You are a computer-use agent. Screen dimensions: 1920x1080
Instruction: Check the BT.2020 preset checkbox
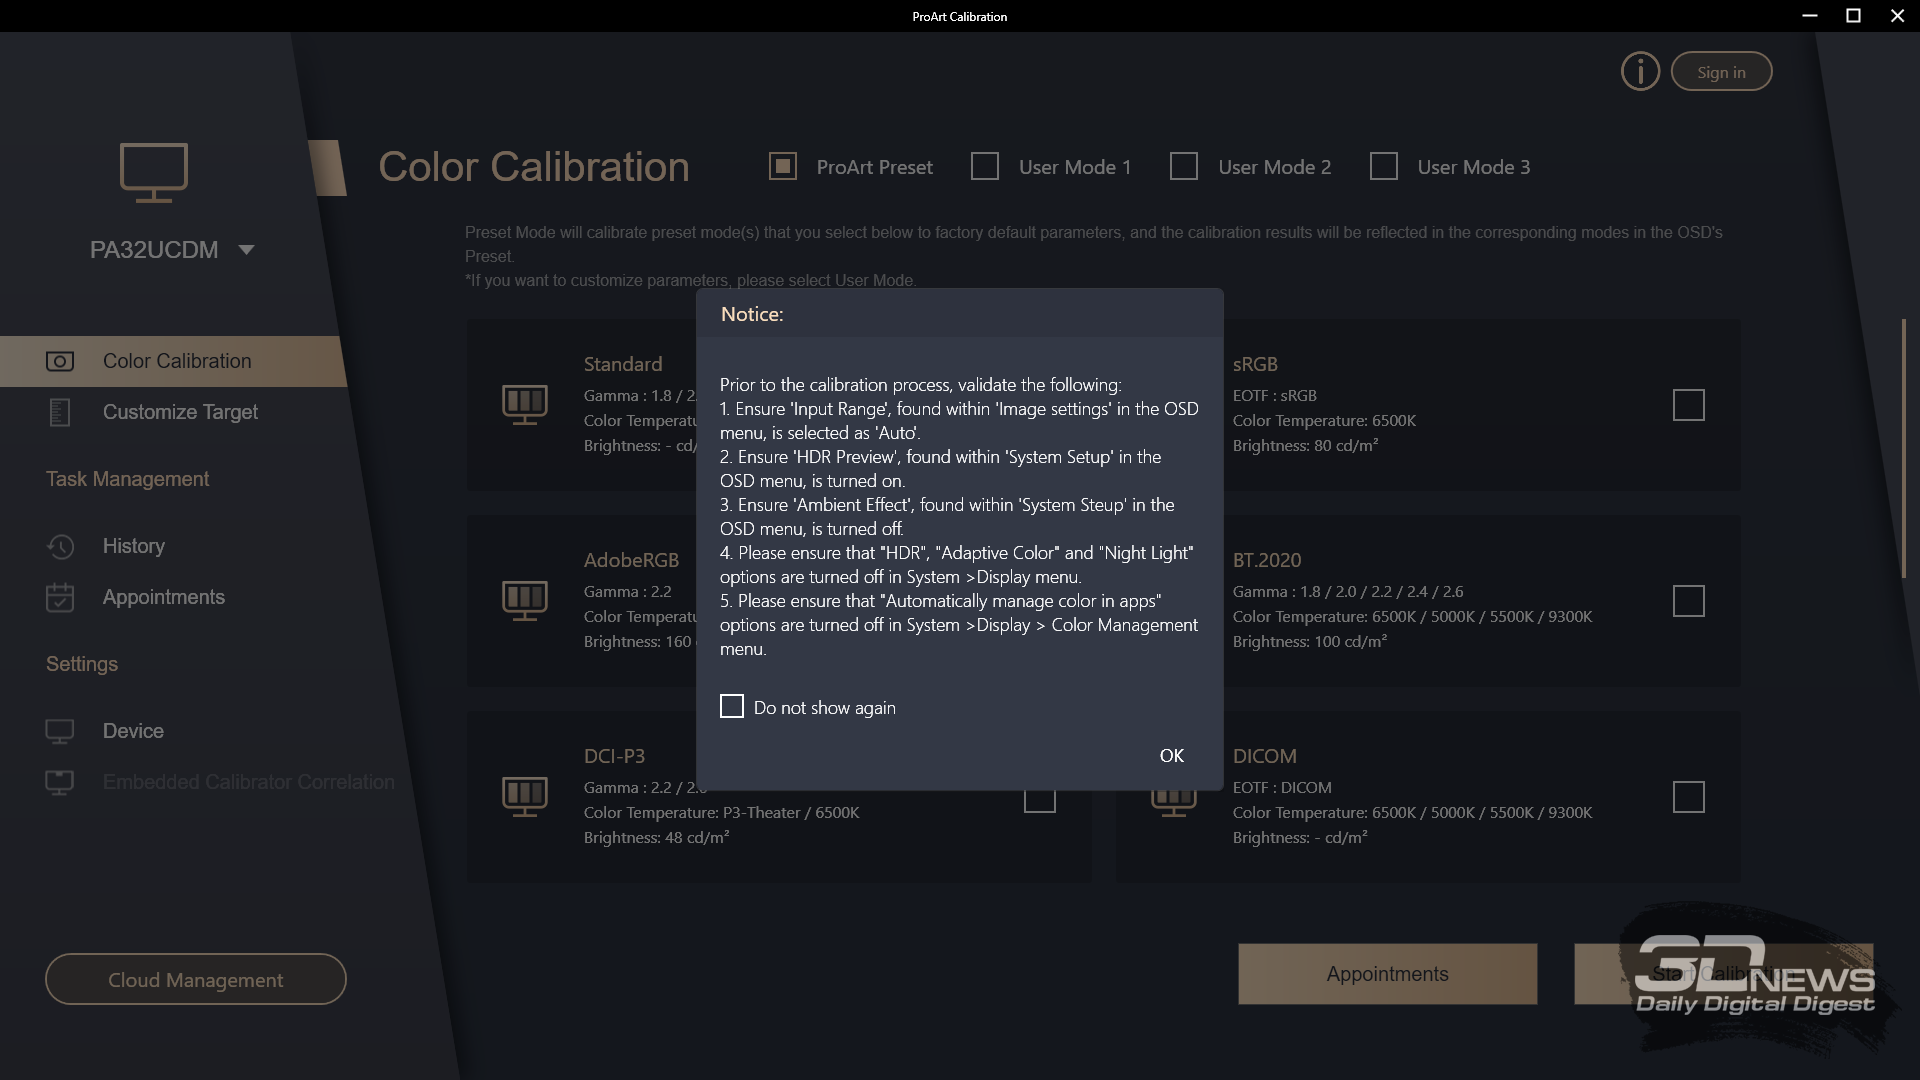[1689, 601]
